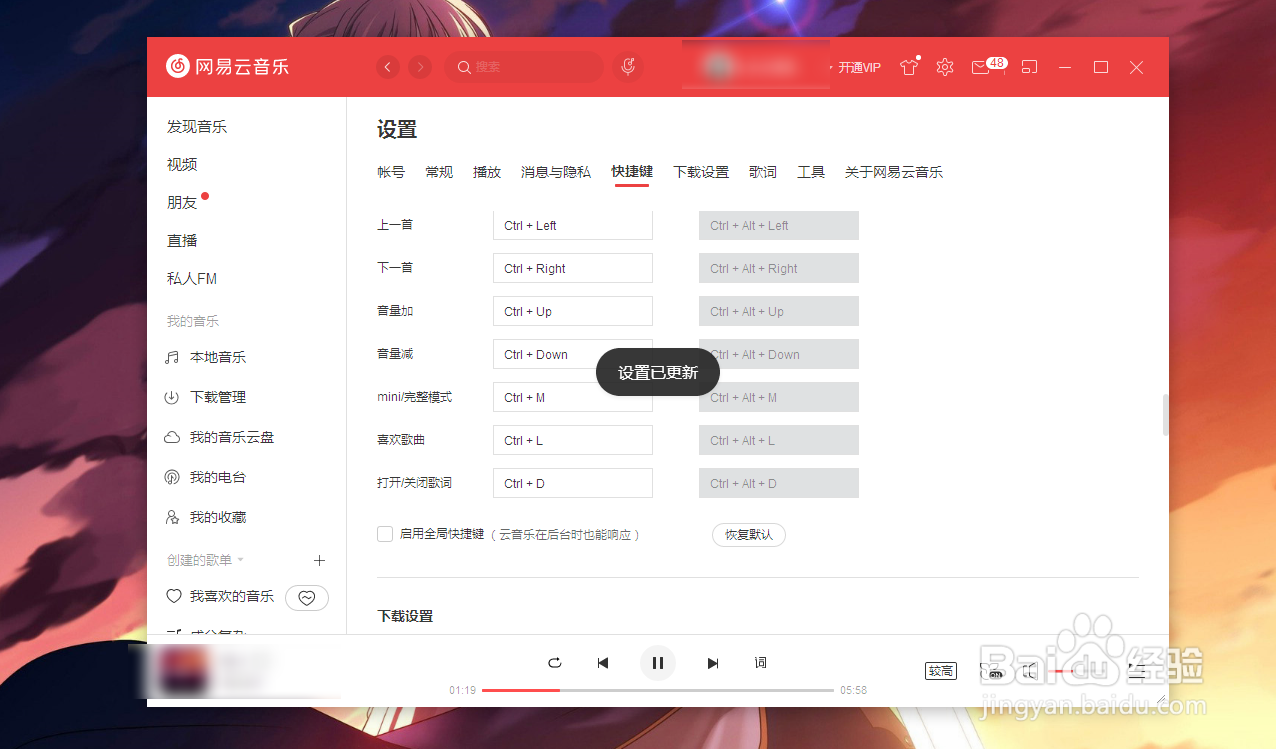Open the 关于网易云音乐 tab
Image resolution: width=1276 pixels, height=749 pixels.
894,172
